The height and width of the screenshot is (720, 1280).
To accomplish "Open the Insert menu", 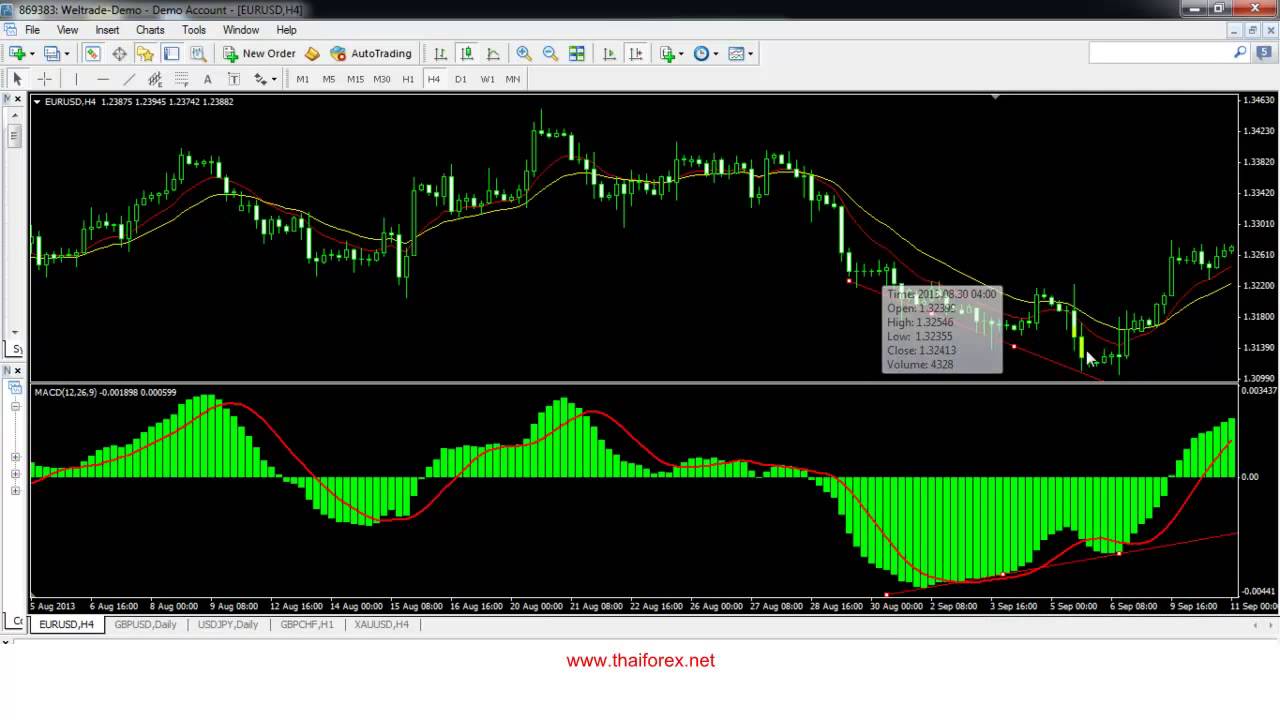I will [107, 30].
